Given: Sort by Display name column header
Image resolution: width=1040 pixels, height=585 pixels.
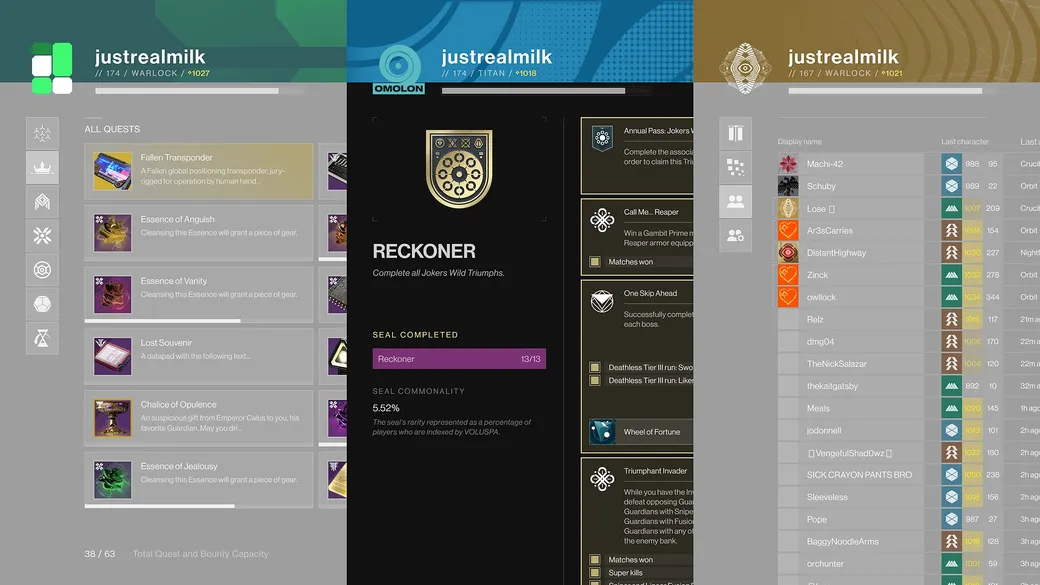Looking at the screenshot, I should tap(799, 141).
